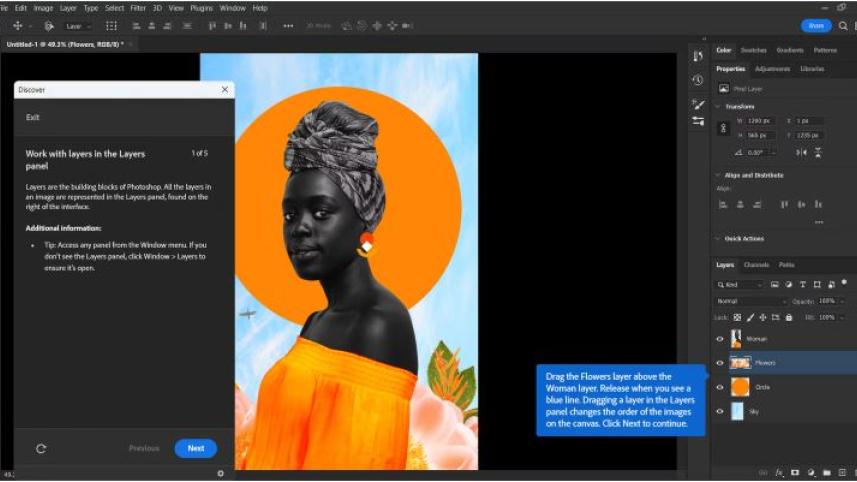Collapse the Transform section
This screenshot has height=482, width=857.
click(x=719, y=106)
